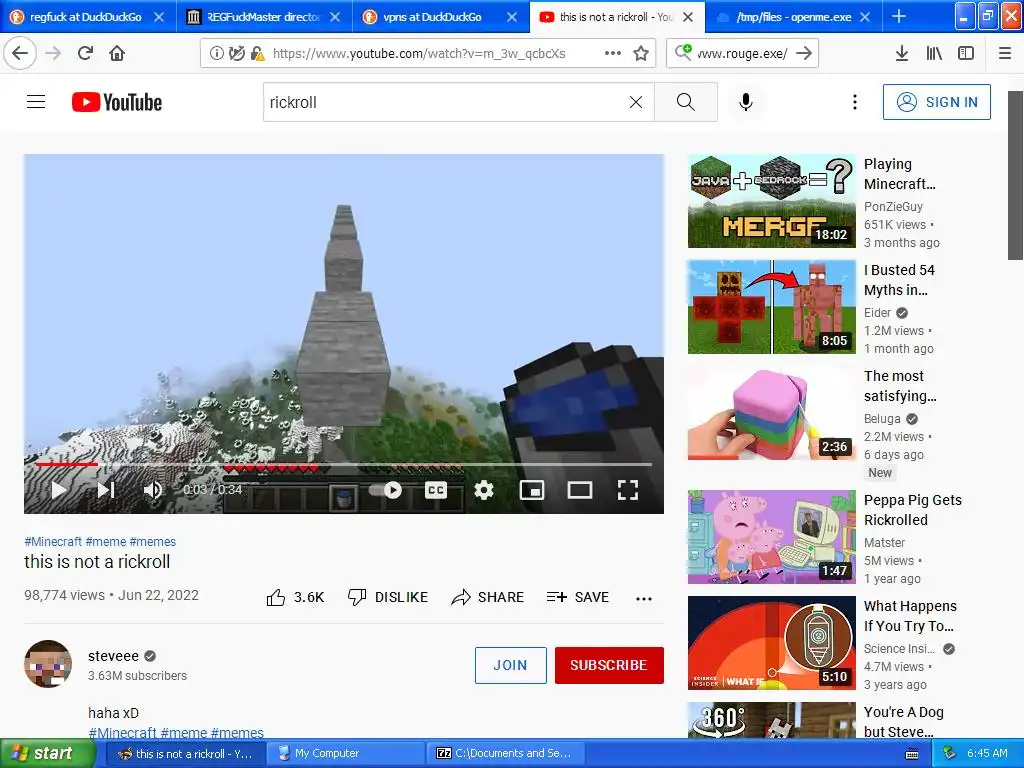Start voice search with microphone icon
This screenshot has height=768, width=1024.
(746, 102)
